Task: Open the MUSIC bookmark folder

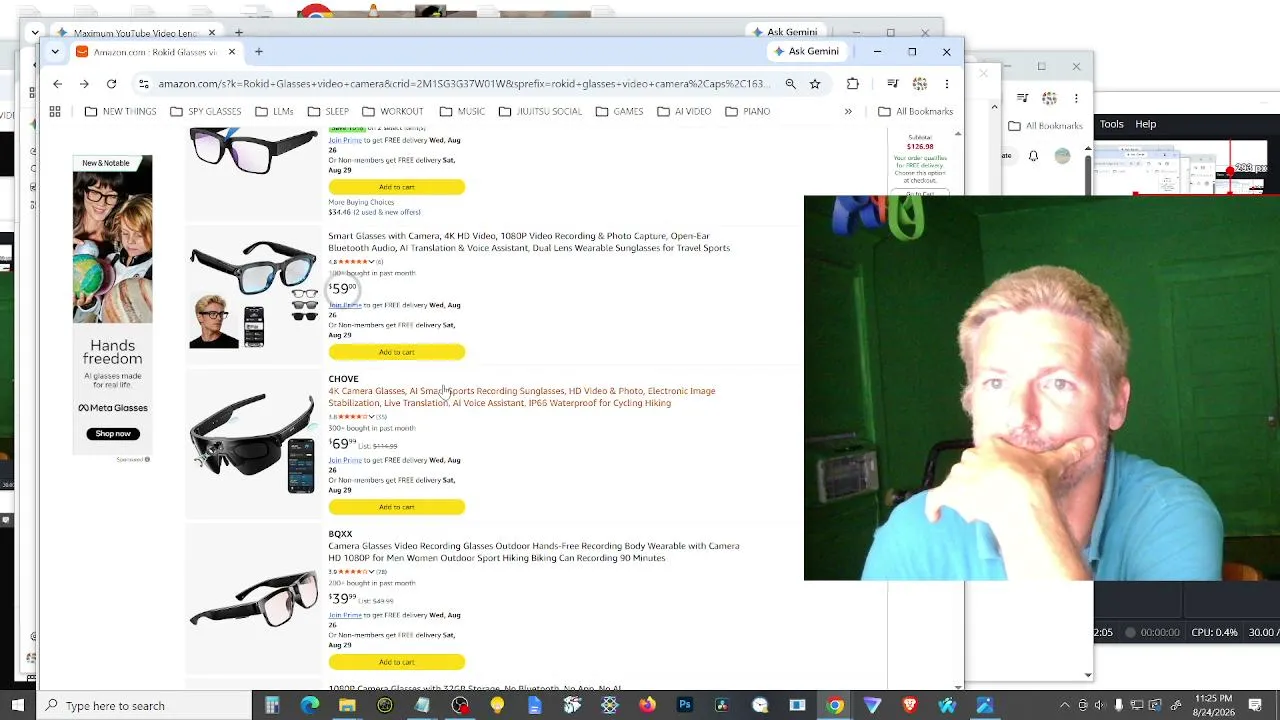Action: pos(462,111)
